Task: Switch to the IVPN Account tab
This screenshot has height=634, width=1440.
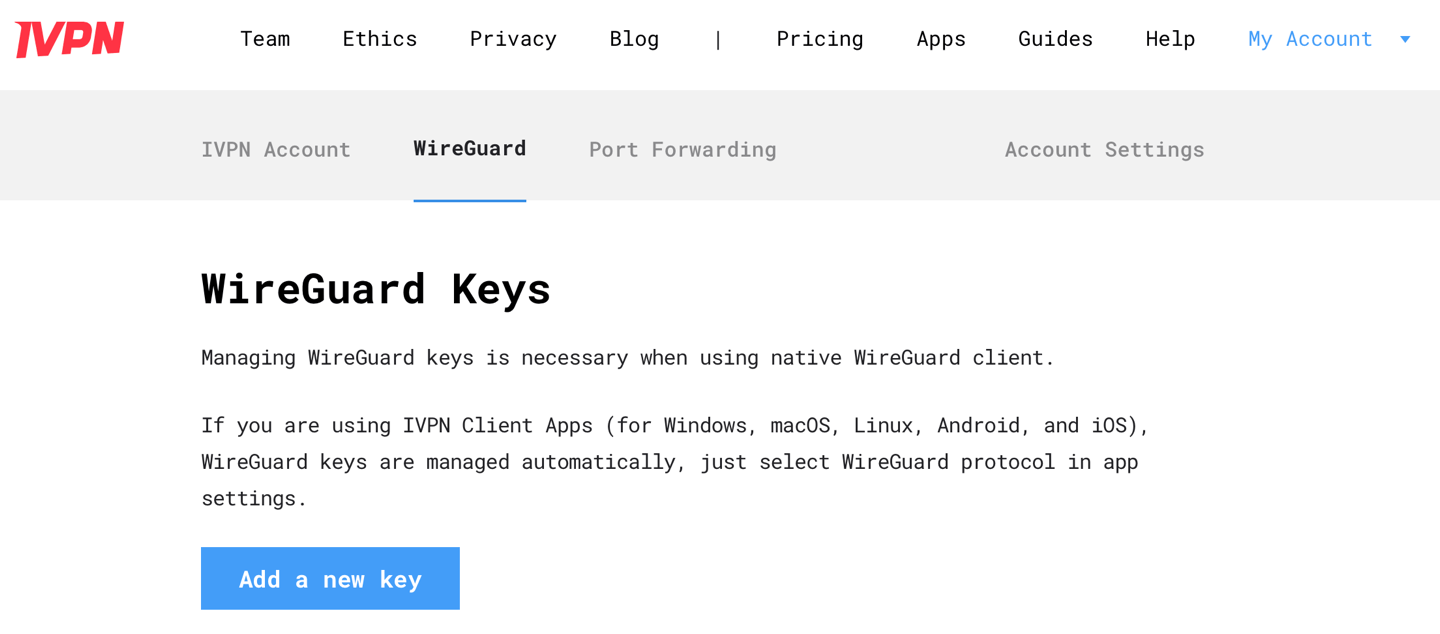Action: (x=276, y=149)
